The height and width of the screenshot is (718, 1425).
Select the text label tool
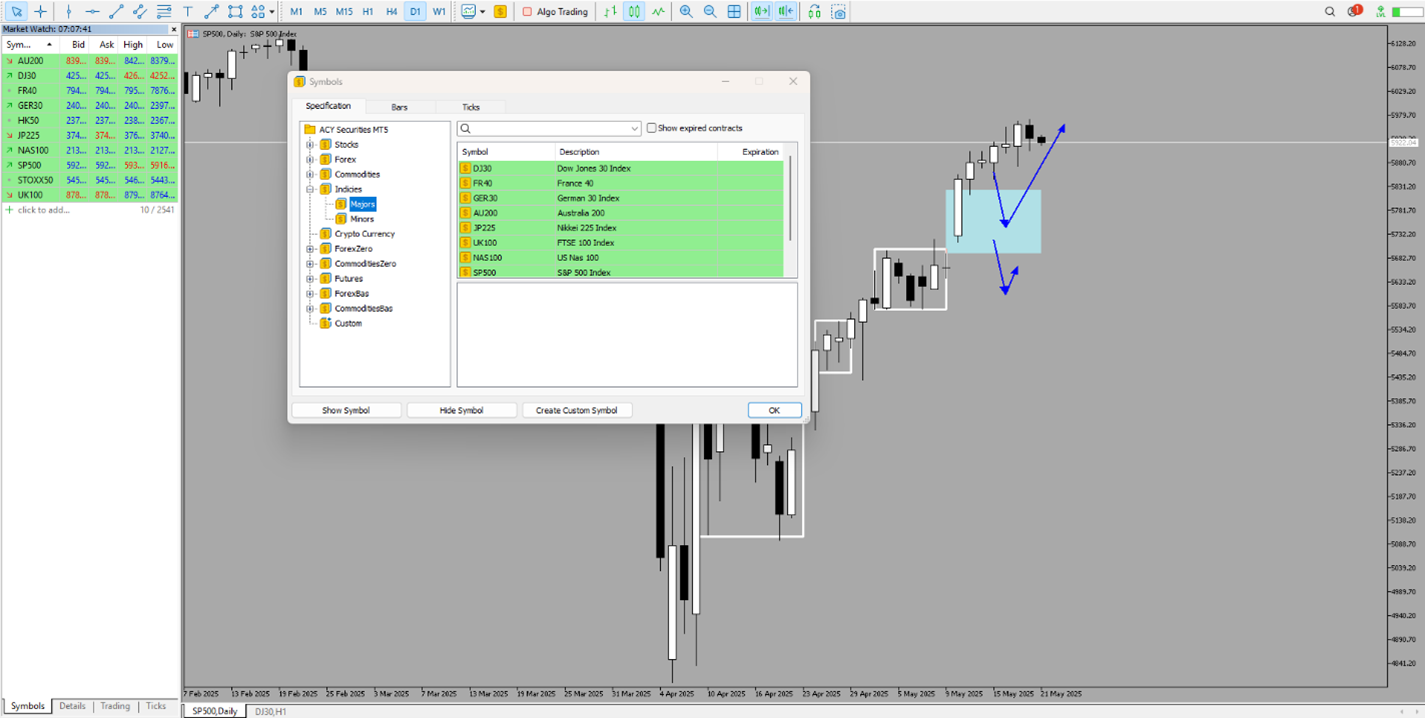187,12
